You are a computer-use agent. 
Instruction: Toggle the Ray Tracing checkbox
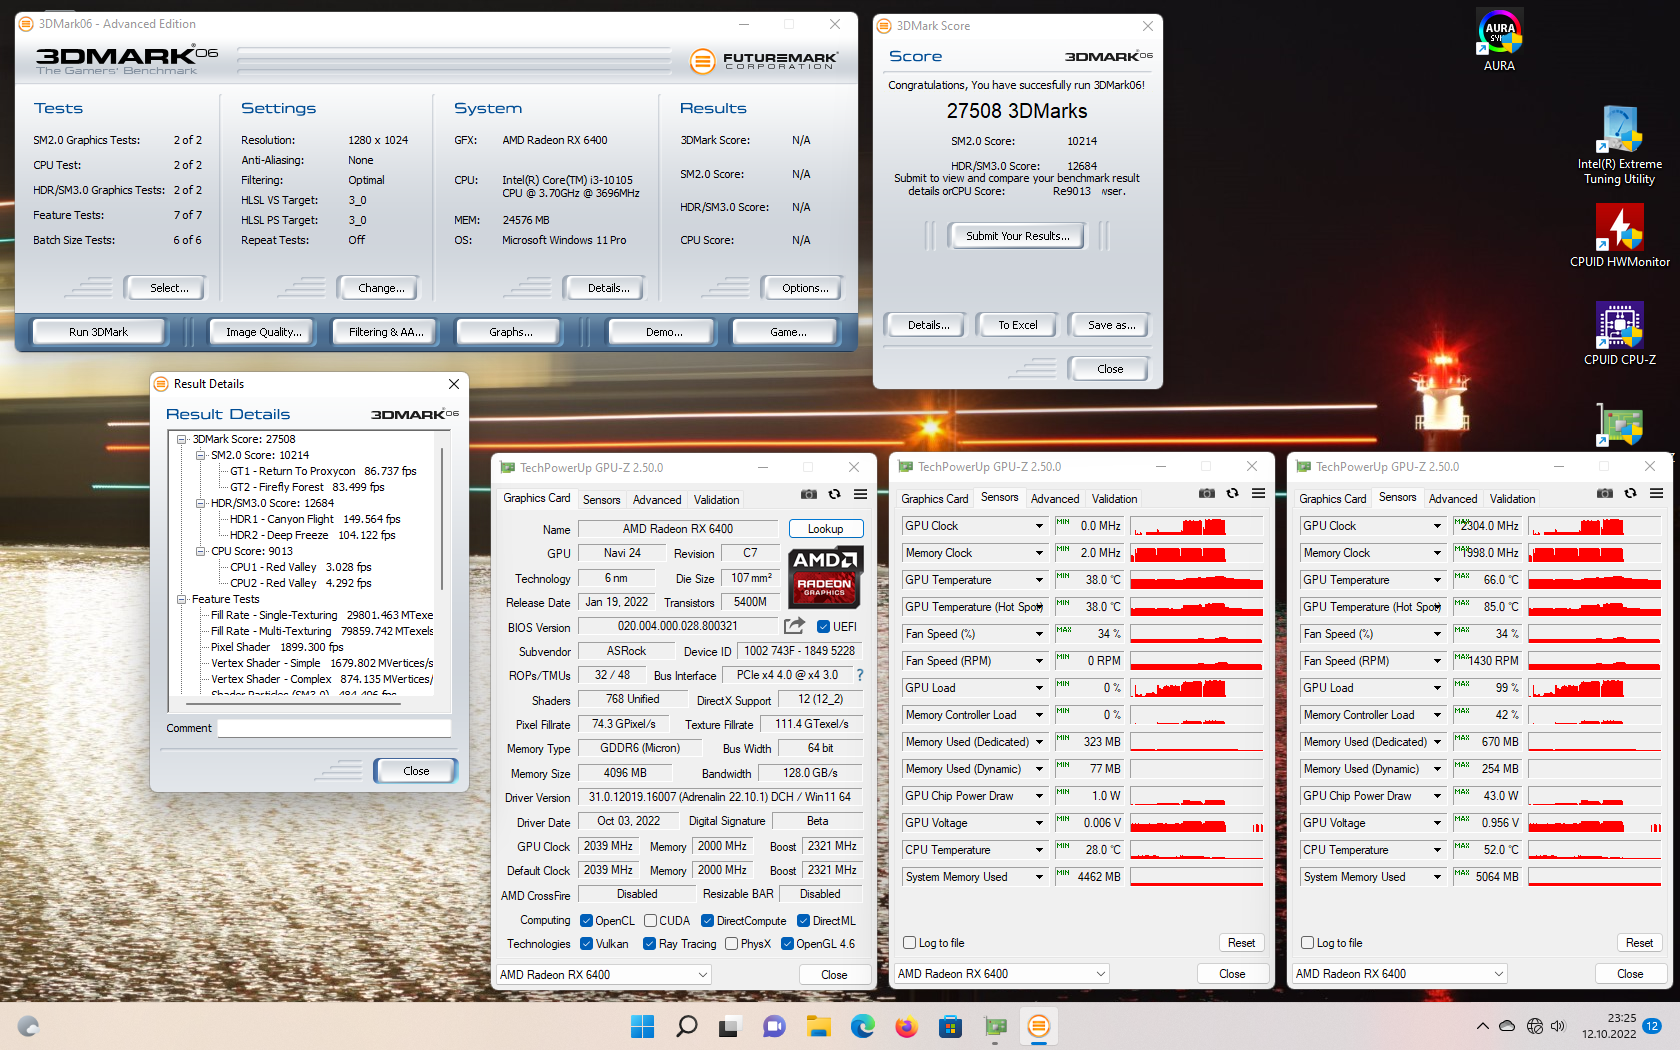pos(649,944)
